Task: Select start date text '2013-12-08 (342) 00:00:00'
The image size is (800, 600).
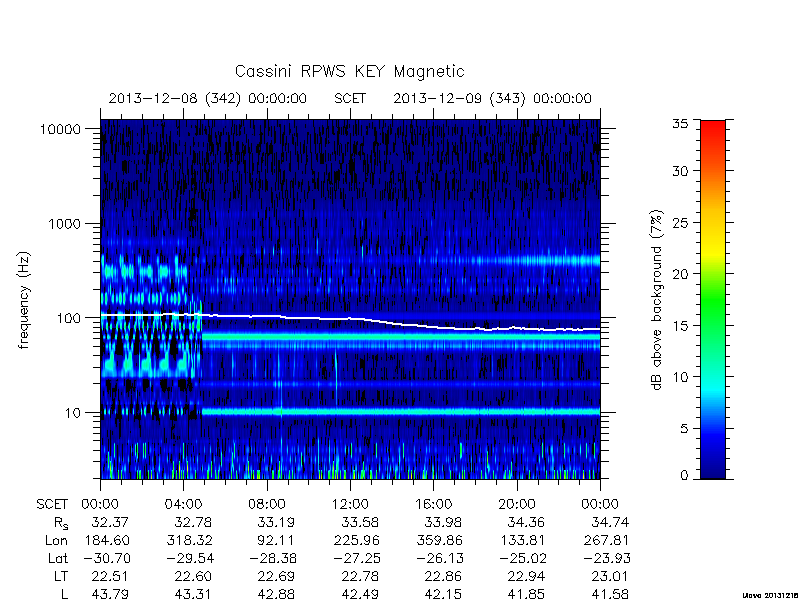Action: coord(208,98)
